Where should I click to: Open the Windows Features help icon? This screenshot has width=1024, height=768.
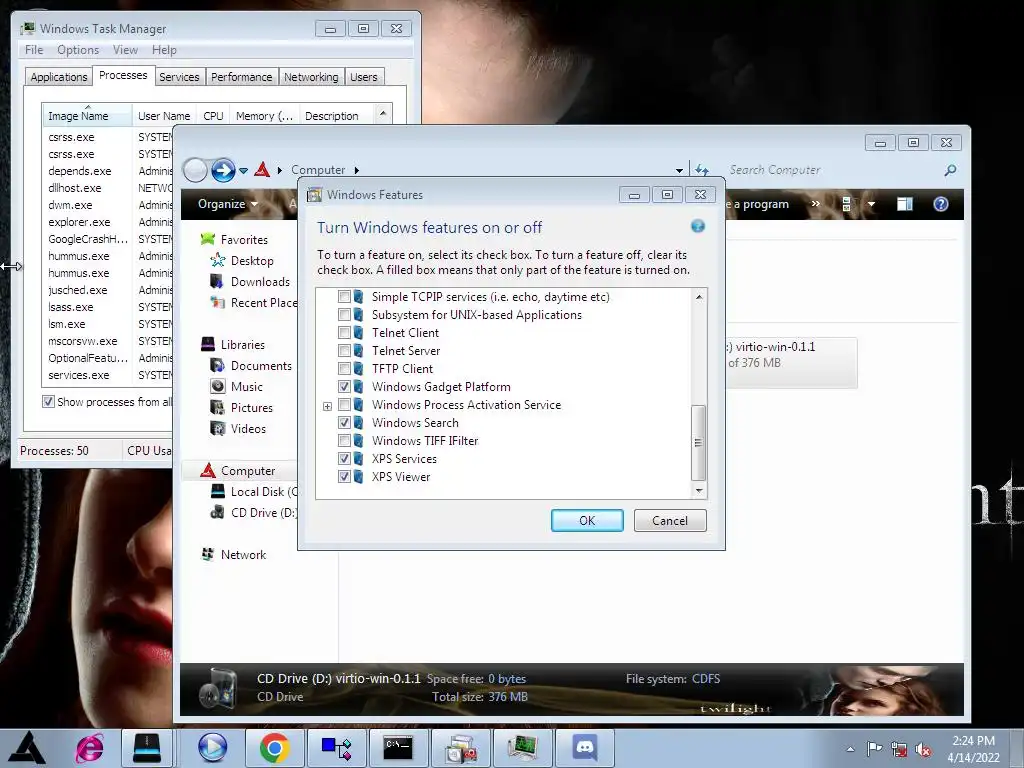[x=697, y=227]
